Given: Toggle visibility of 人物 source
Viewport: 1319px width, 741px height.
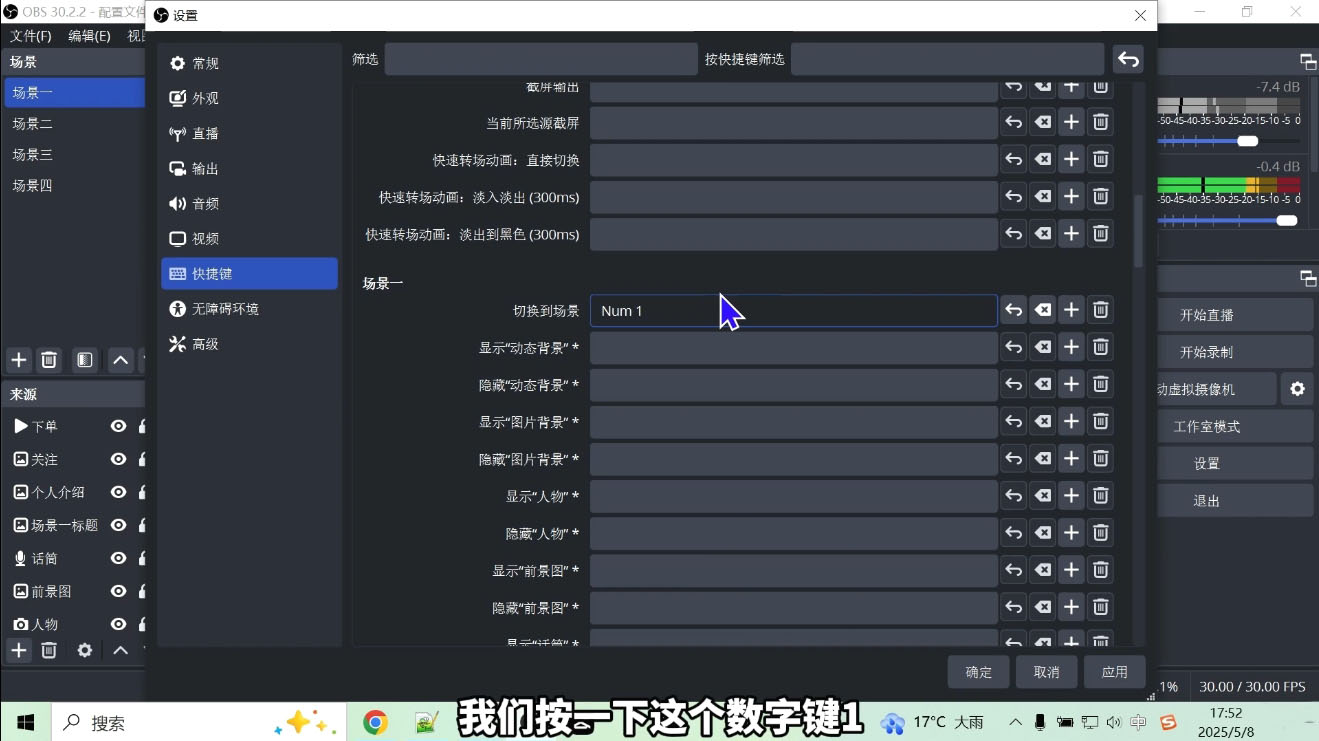Looking at the screenshot, I should pyautogui.click(x=118, y=625).
